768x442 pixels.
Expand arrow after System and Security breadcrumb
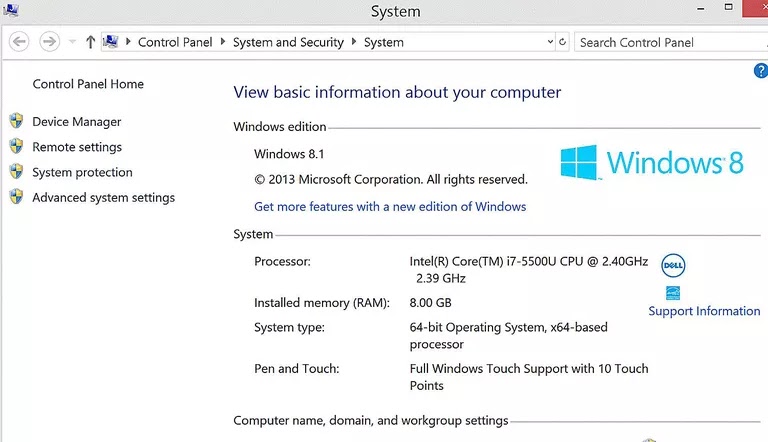tap(354, 42)
